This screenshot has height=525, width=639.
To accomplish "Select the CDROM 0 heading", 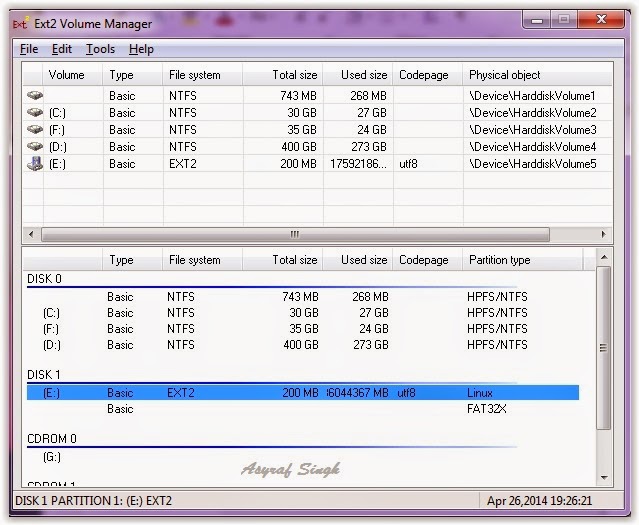I will tap(52, 439).
